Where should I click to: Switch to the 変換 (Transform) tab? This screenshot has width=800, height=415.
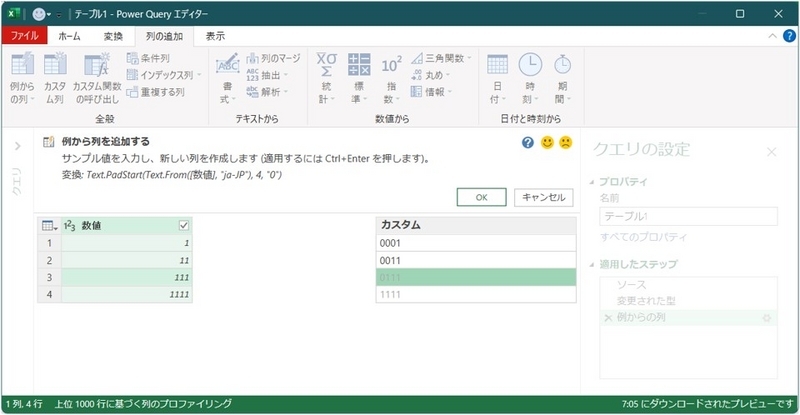click(x=113, y=36)
